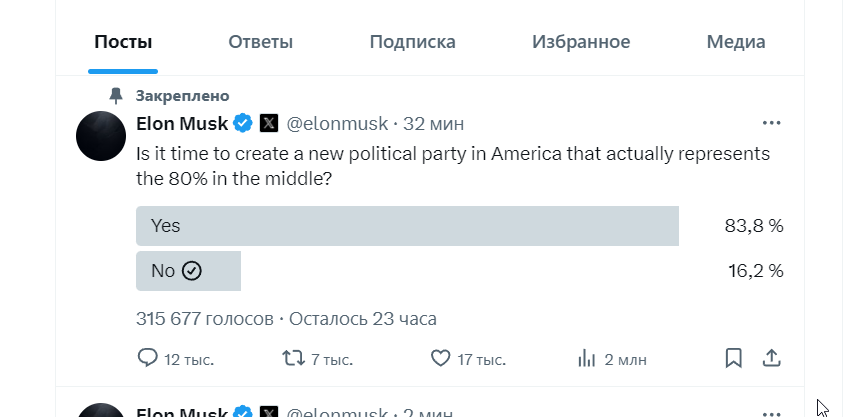Open the pinned post's three-dot menu
Screen dimensions: 847x417
[771, 123]
